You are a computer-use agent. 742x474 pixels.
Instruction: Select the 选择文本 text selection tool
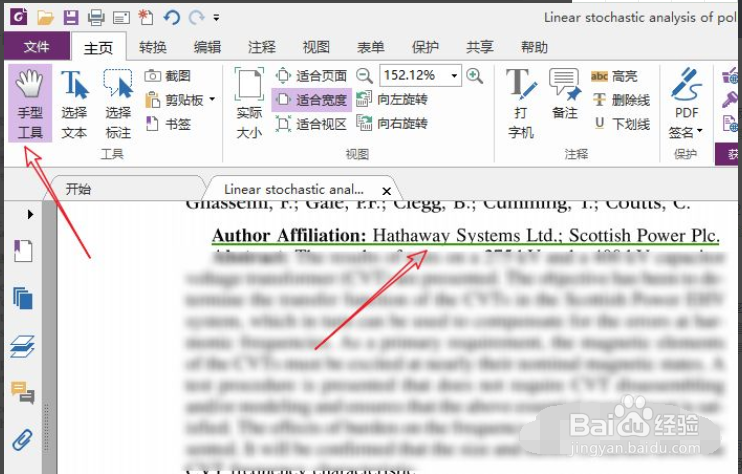click(x=74, y=104)
